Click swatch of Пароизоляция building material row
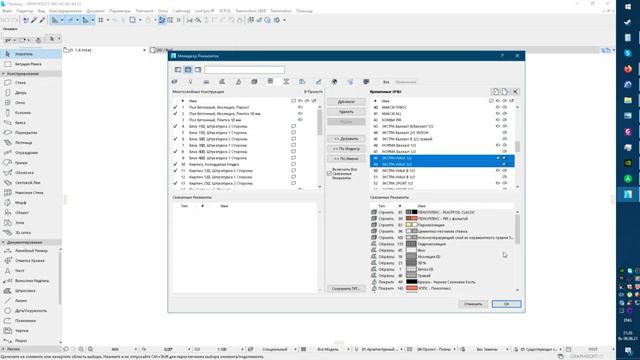 click(411, 225)
